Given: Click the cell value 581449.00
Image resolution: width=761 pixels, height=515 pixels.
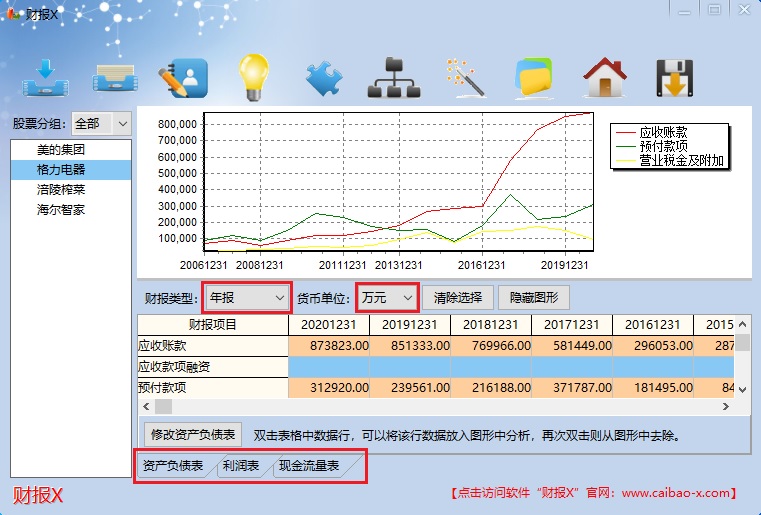Looking at the screenshot, I should click(572, 346).
